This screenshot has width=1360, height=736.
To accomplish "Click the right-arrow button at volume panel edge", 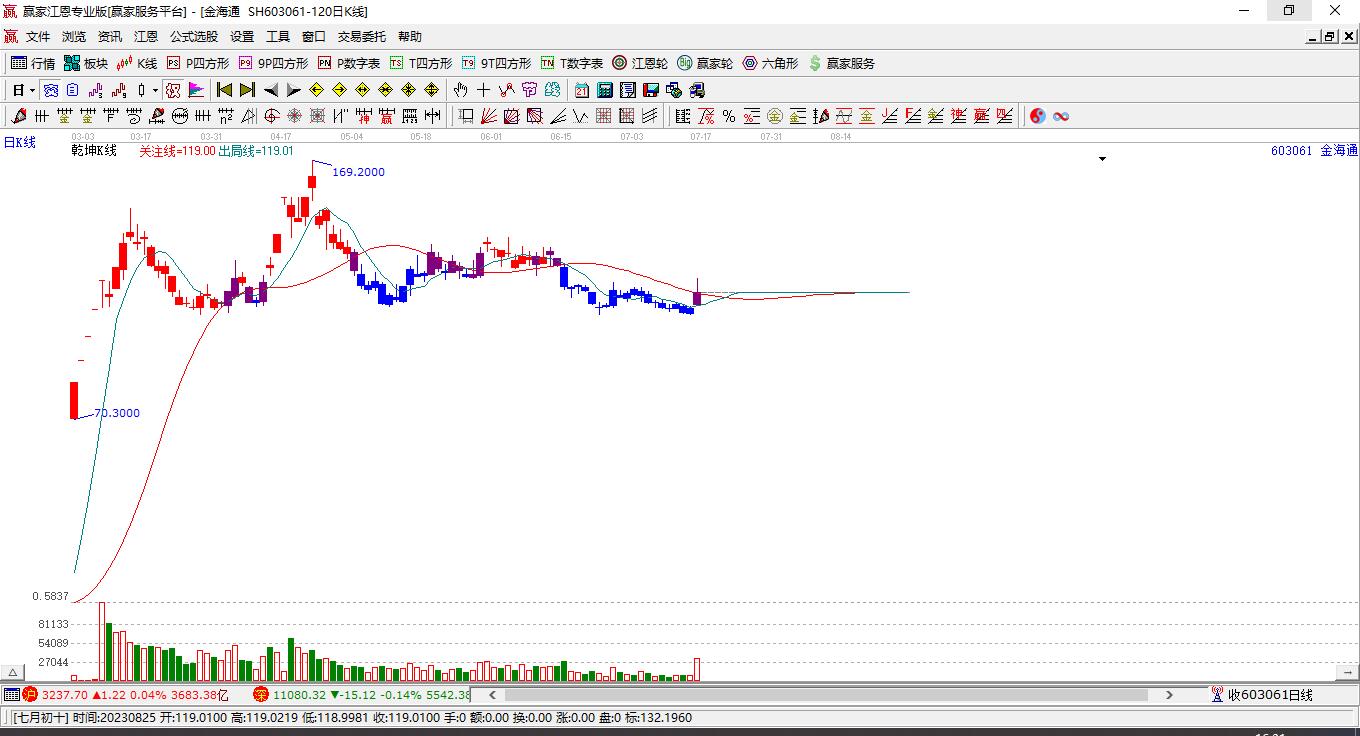I will (x=1346, y=672).
